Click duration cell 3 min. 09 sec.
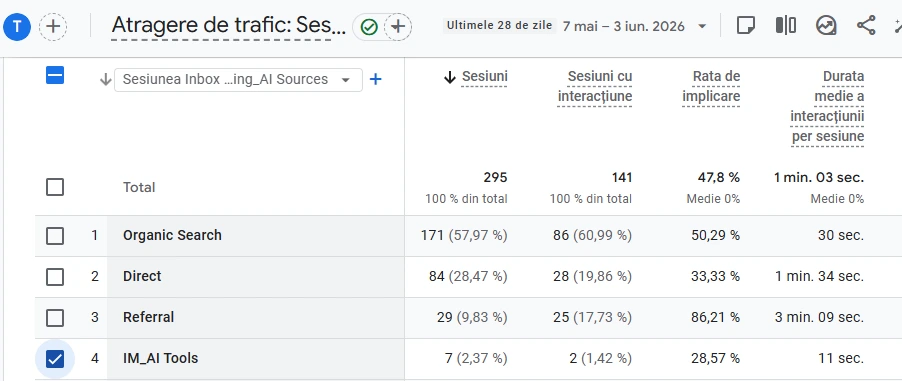This screenshot has height=381, width=902. pos(819,317)
